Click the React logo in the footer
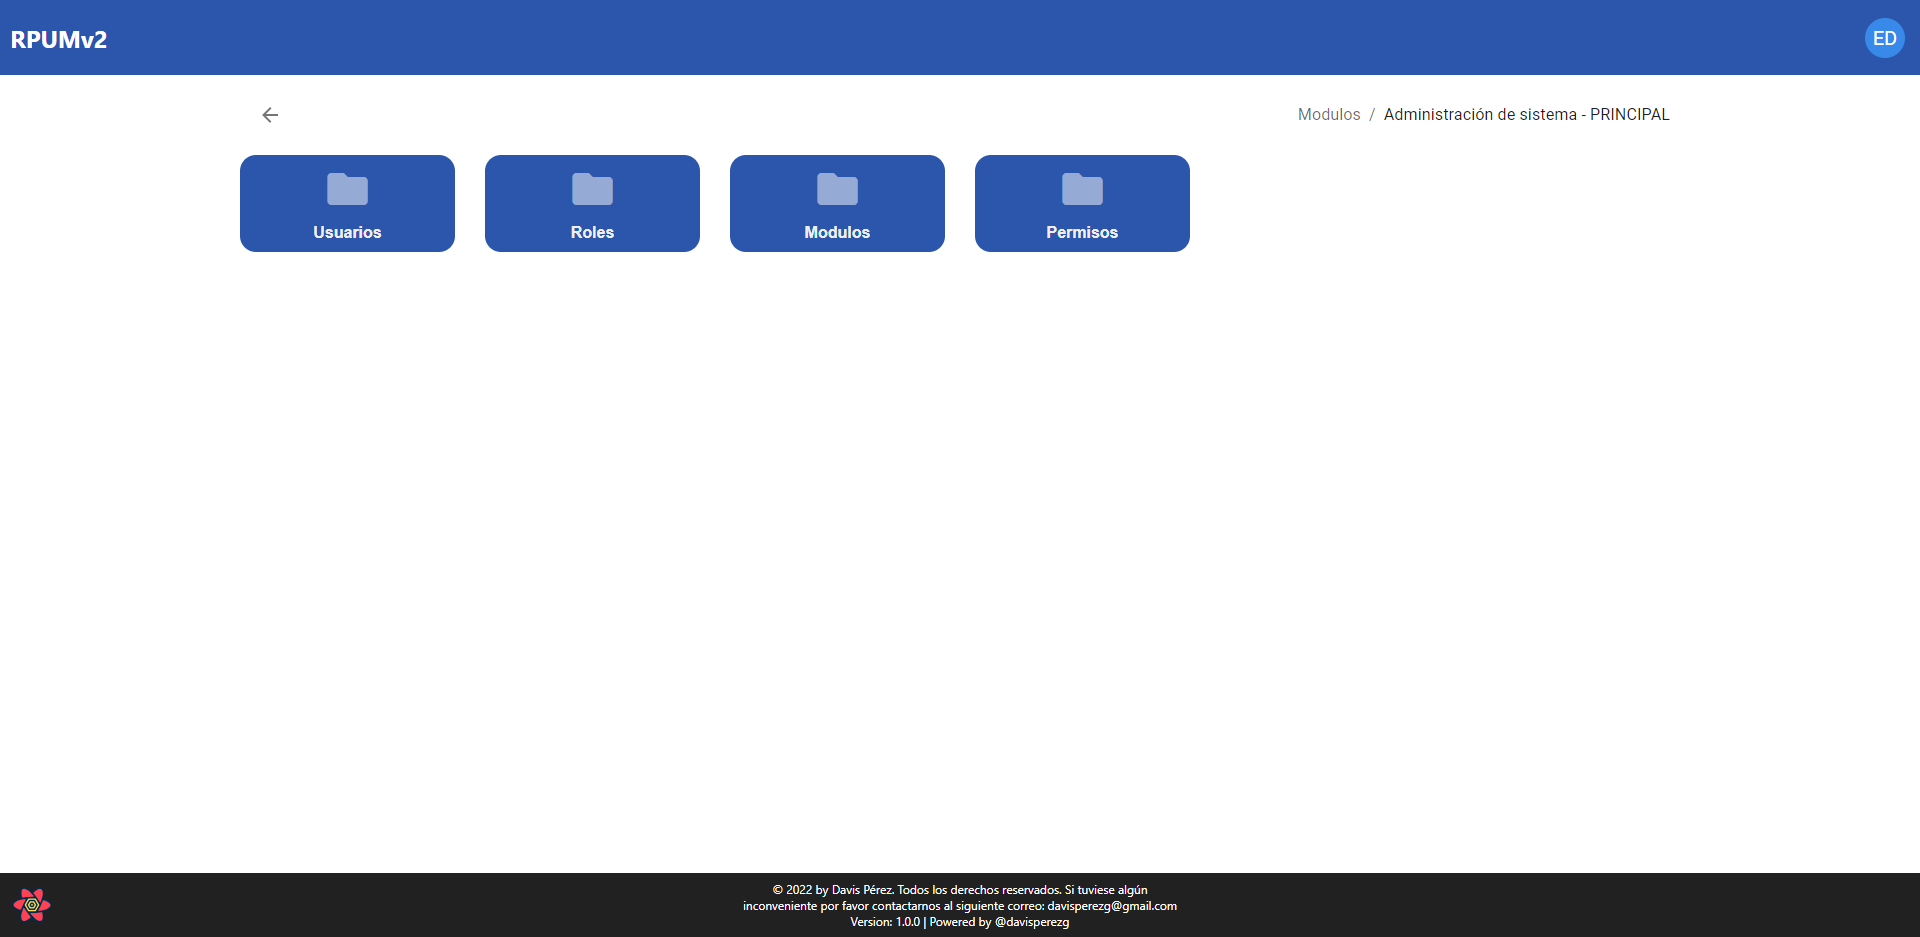 click(x=33, y=905)
